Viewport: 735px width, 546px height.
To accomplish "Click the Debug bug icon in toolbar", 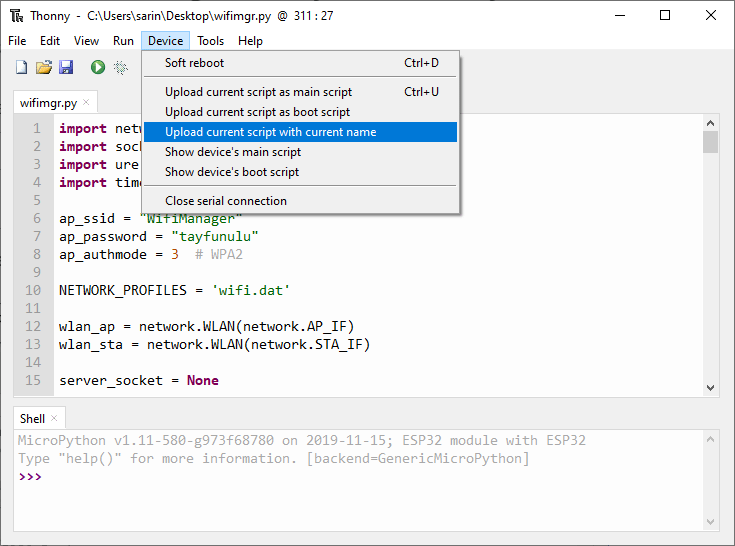I will tap(120, 67).
